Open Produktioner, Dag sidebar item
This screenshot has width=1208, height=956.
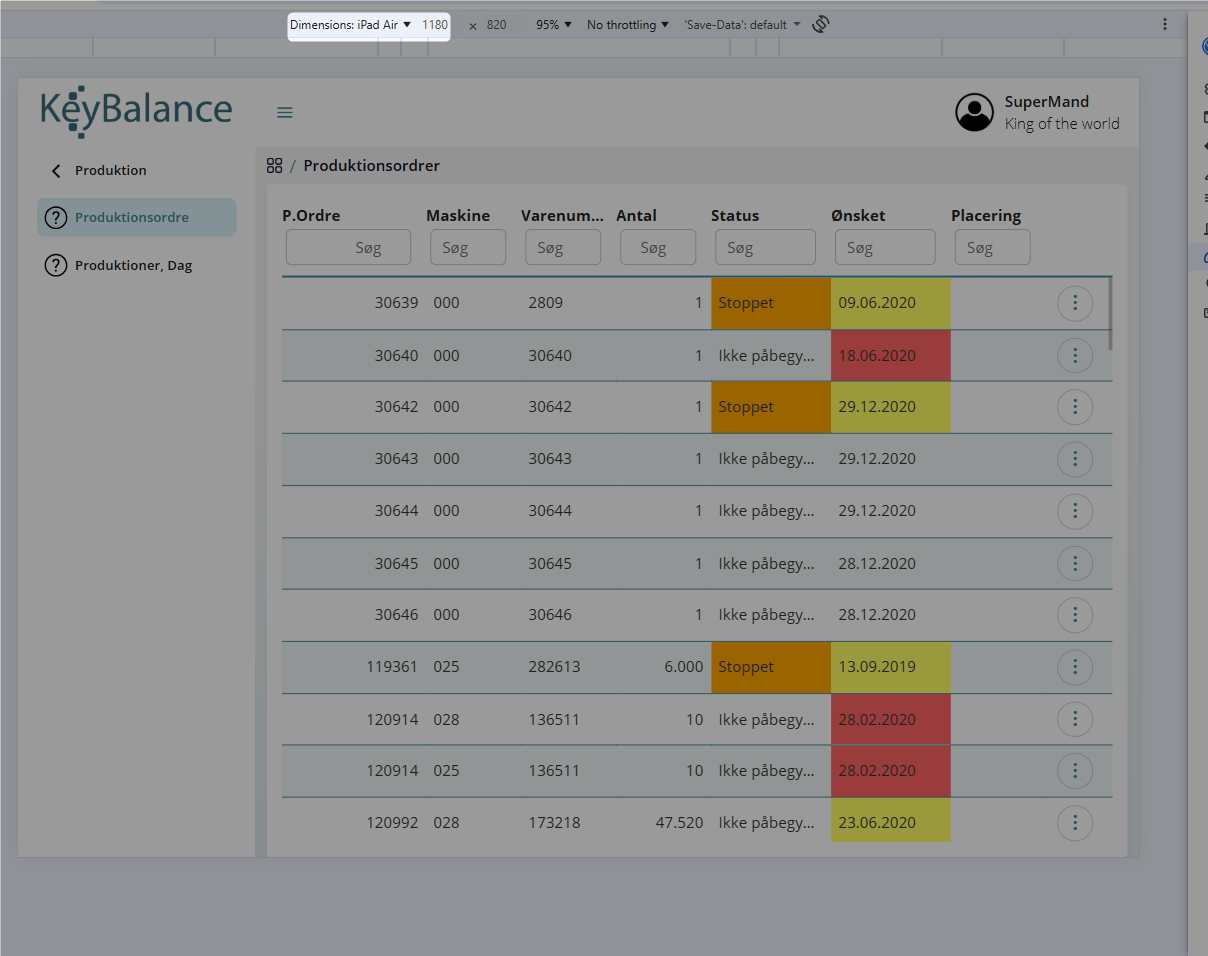(133, 266)
